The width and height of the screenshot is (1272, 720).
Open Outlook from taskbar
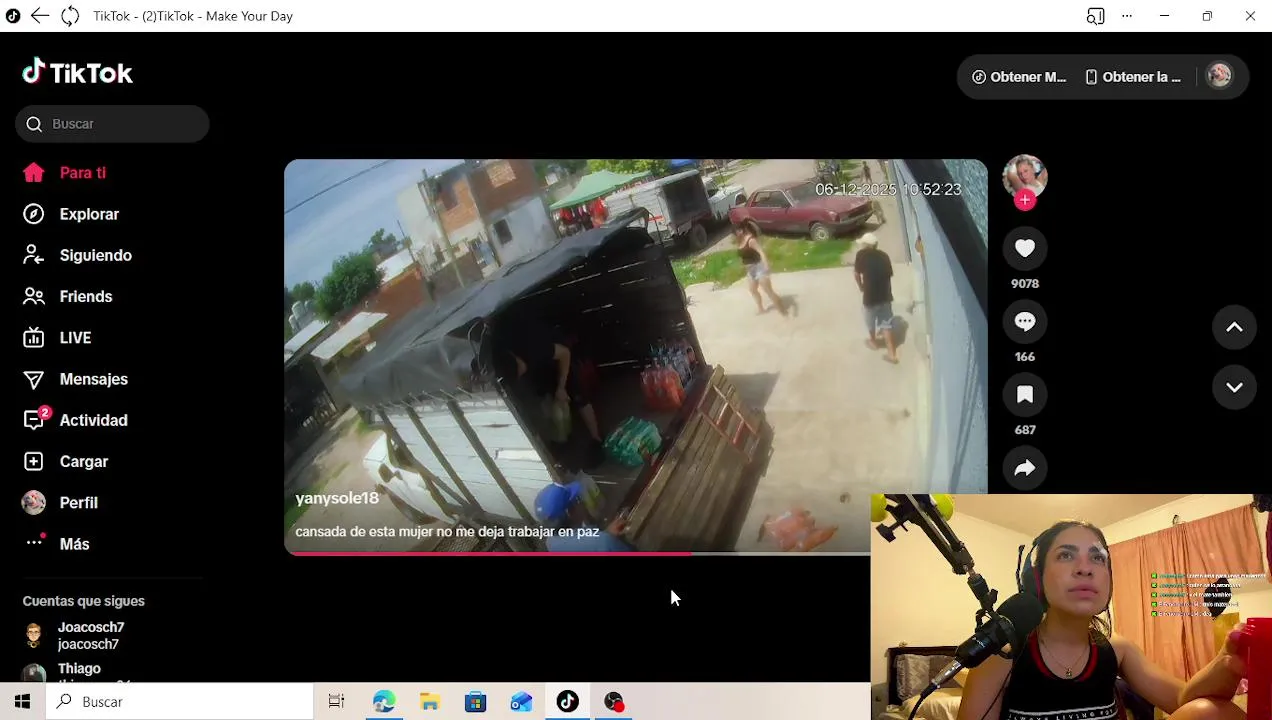click(x=521, y=702)
